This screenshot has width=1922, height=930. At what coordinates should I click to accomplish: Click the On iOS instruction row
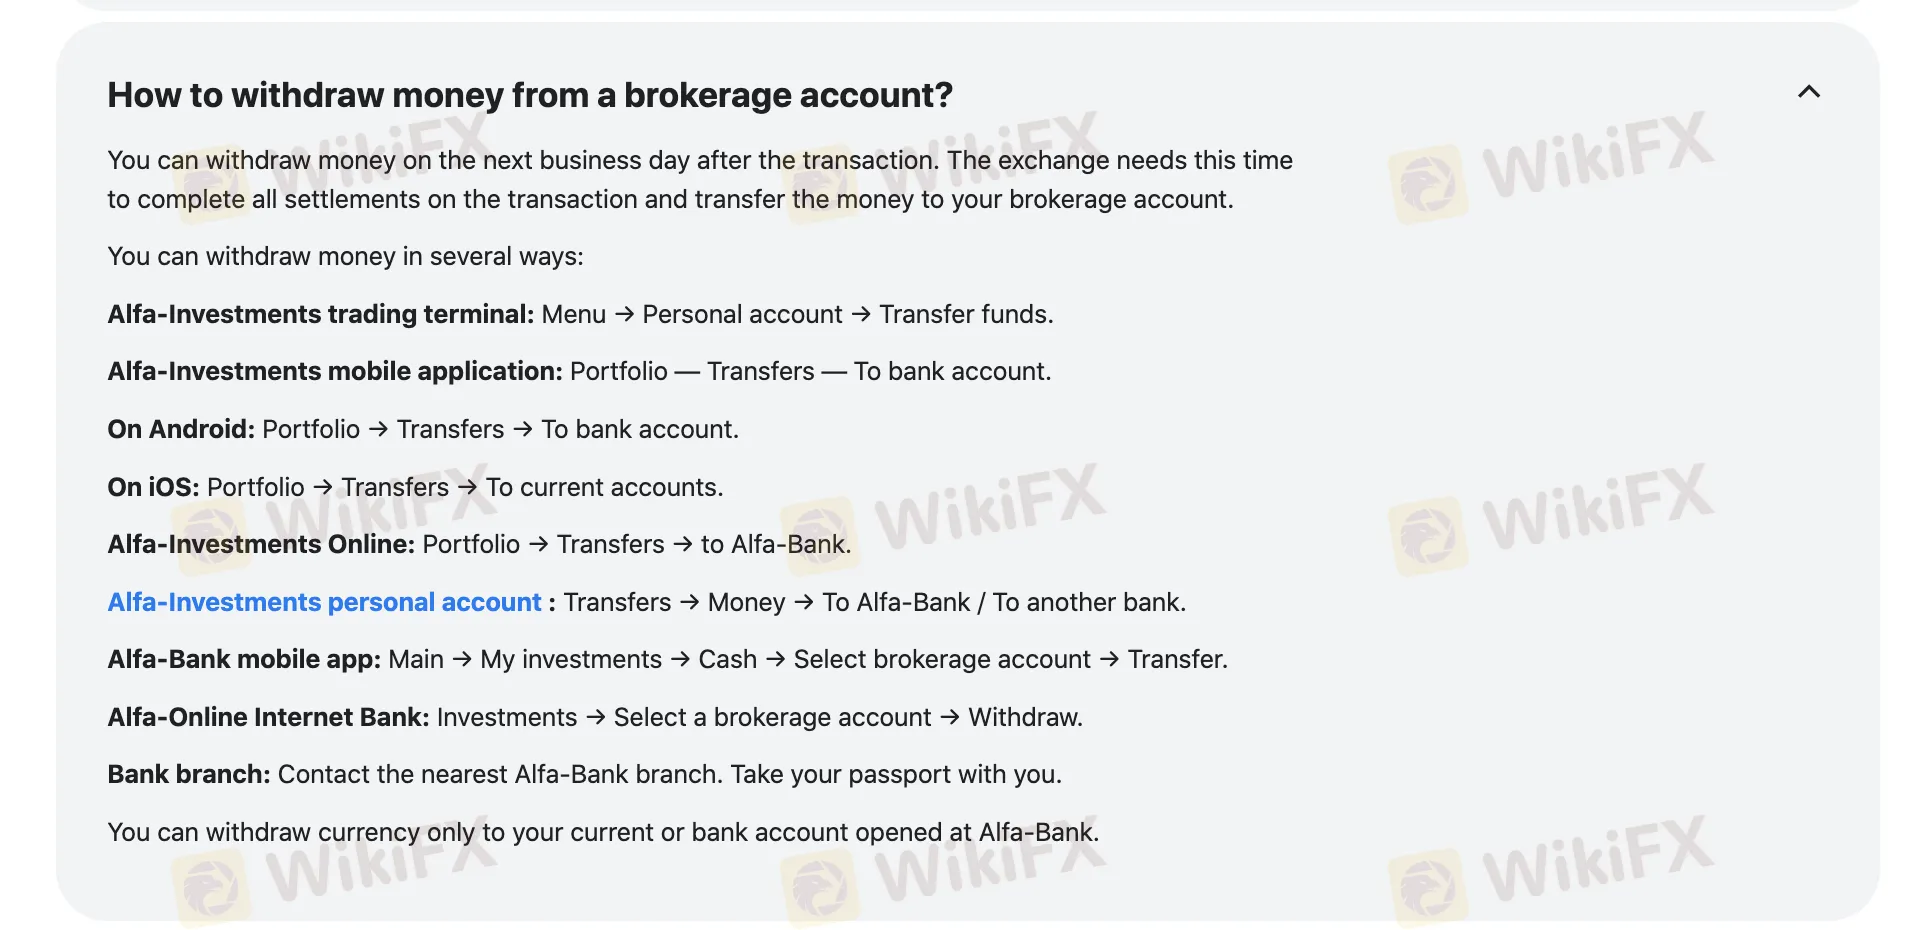pyautogui.click(x=415, y=487)
